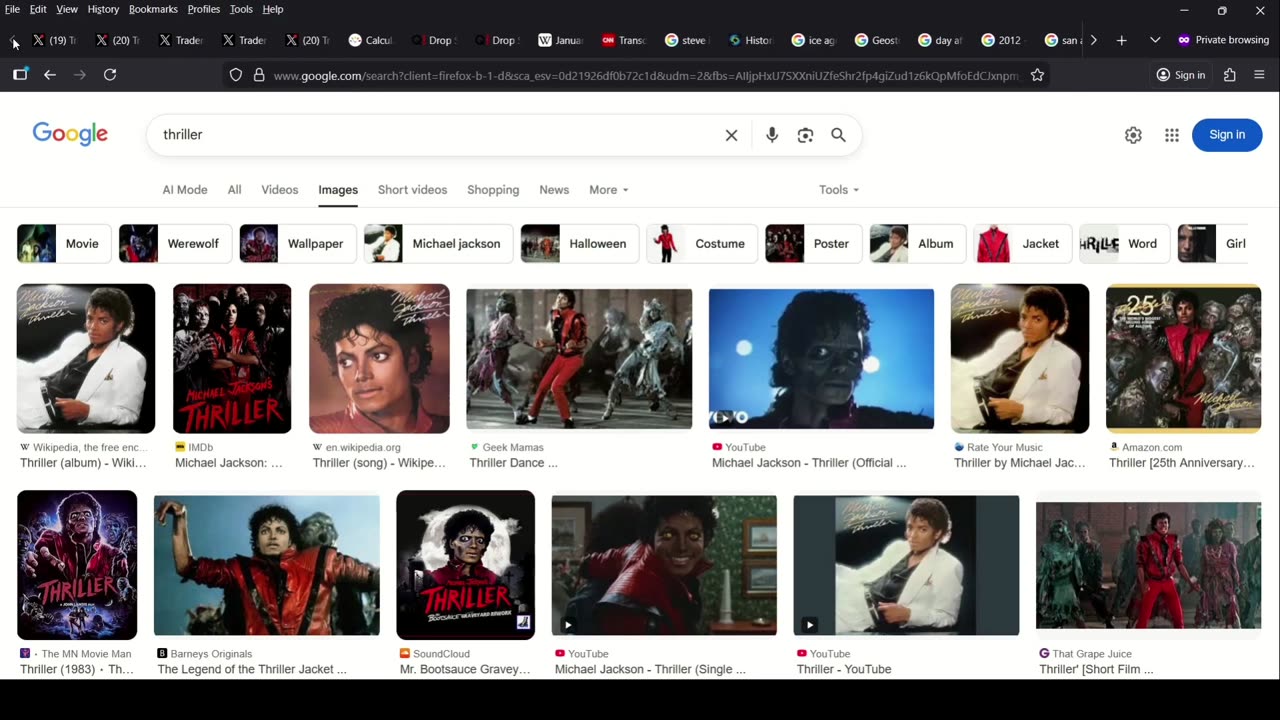Switch to the All results tab
This screenshot has width=1280, height=720.
(234, 190)
